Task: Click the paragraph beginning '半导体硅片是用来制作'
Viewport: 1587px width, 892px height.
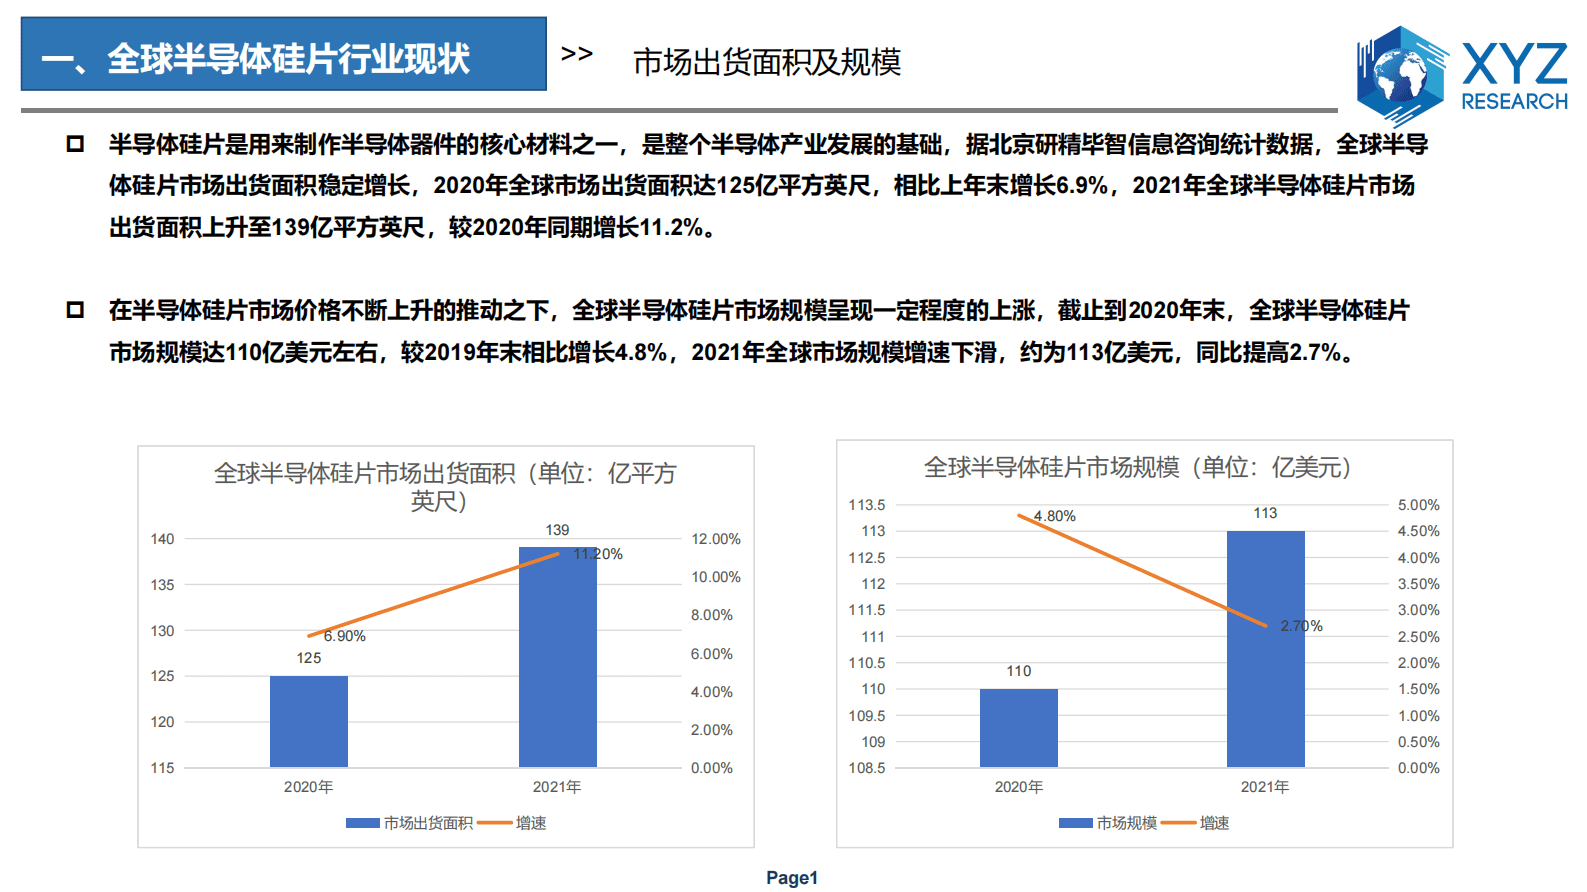Action: [x=768, y=186]
